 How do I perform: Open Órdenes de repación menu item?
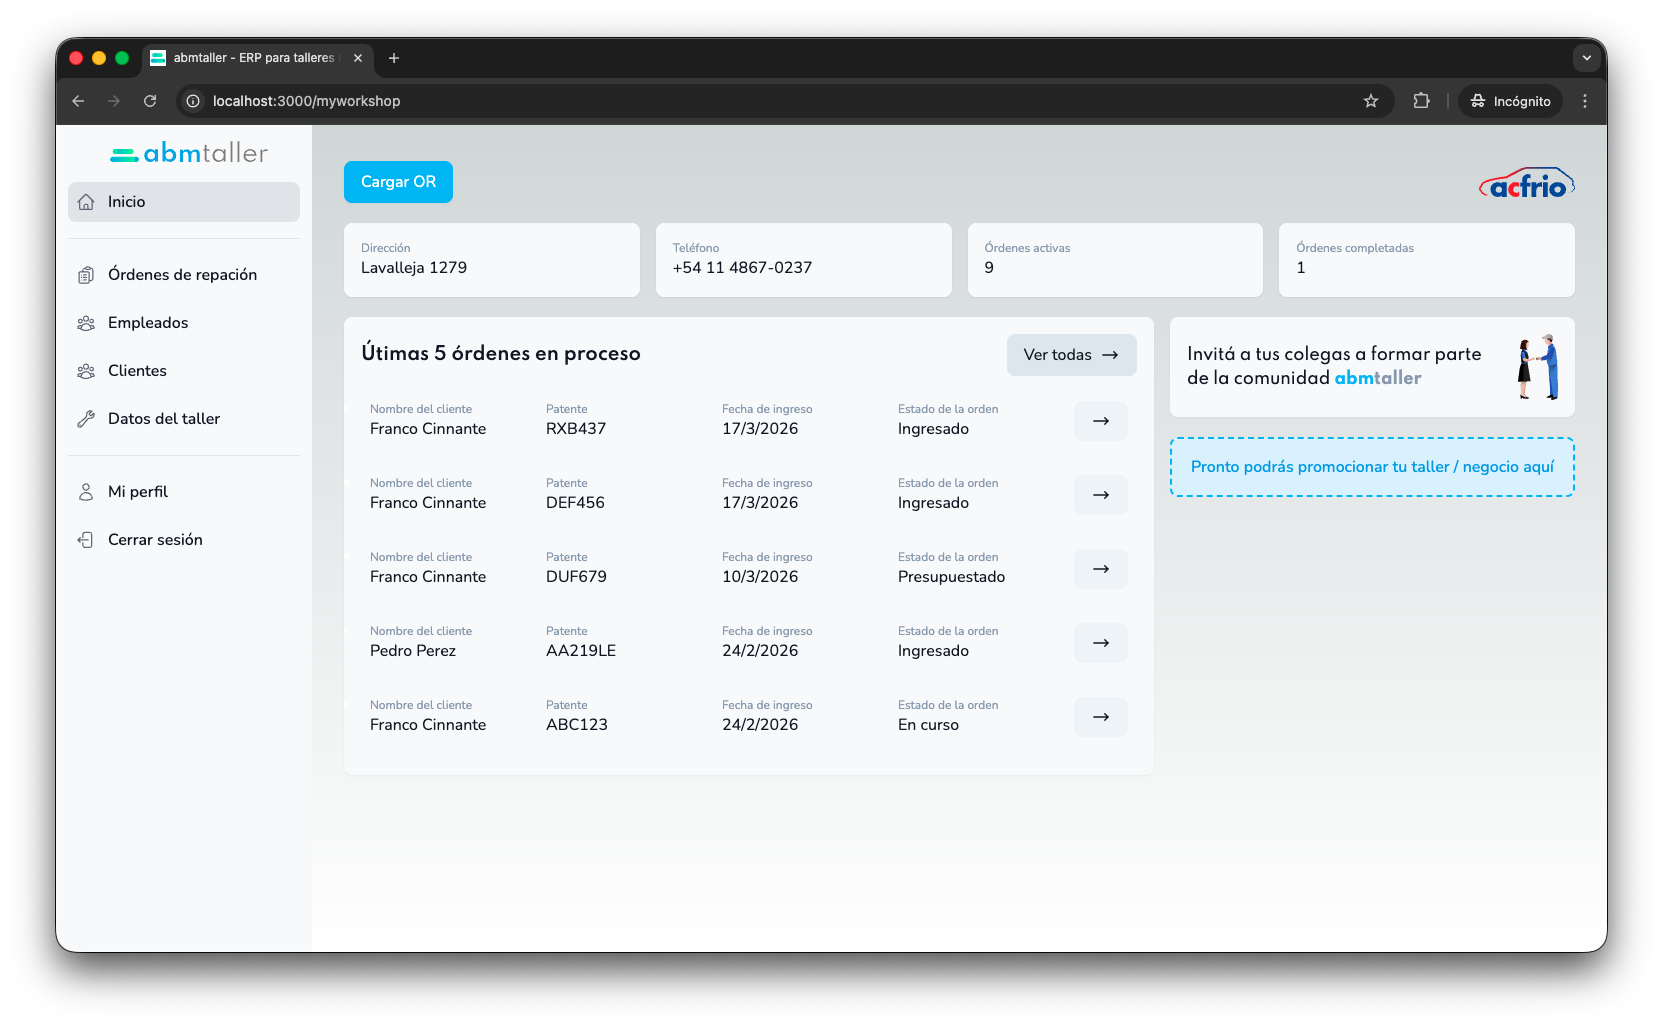tap(184, 275)
